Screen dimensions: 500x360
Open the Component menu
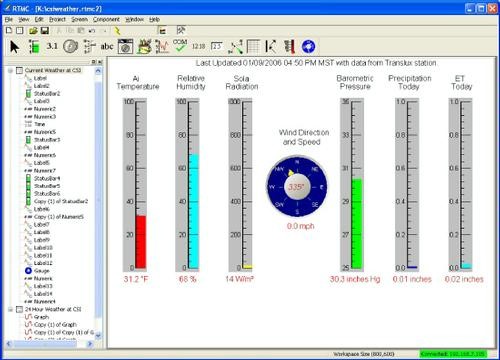pos(106,19)
